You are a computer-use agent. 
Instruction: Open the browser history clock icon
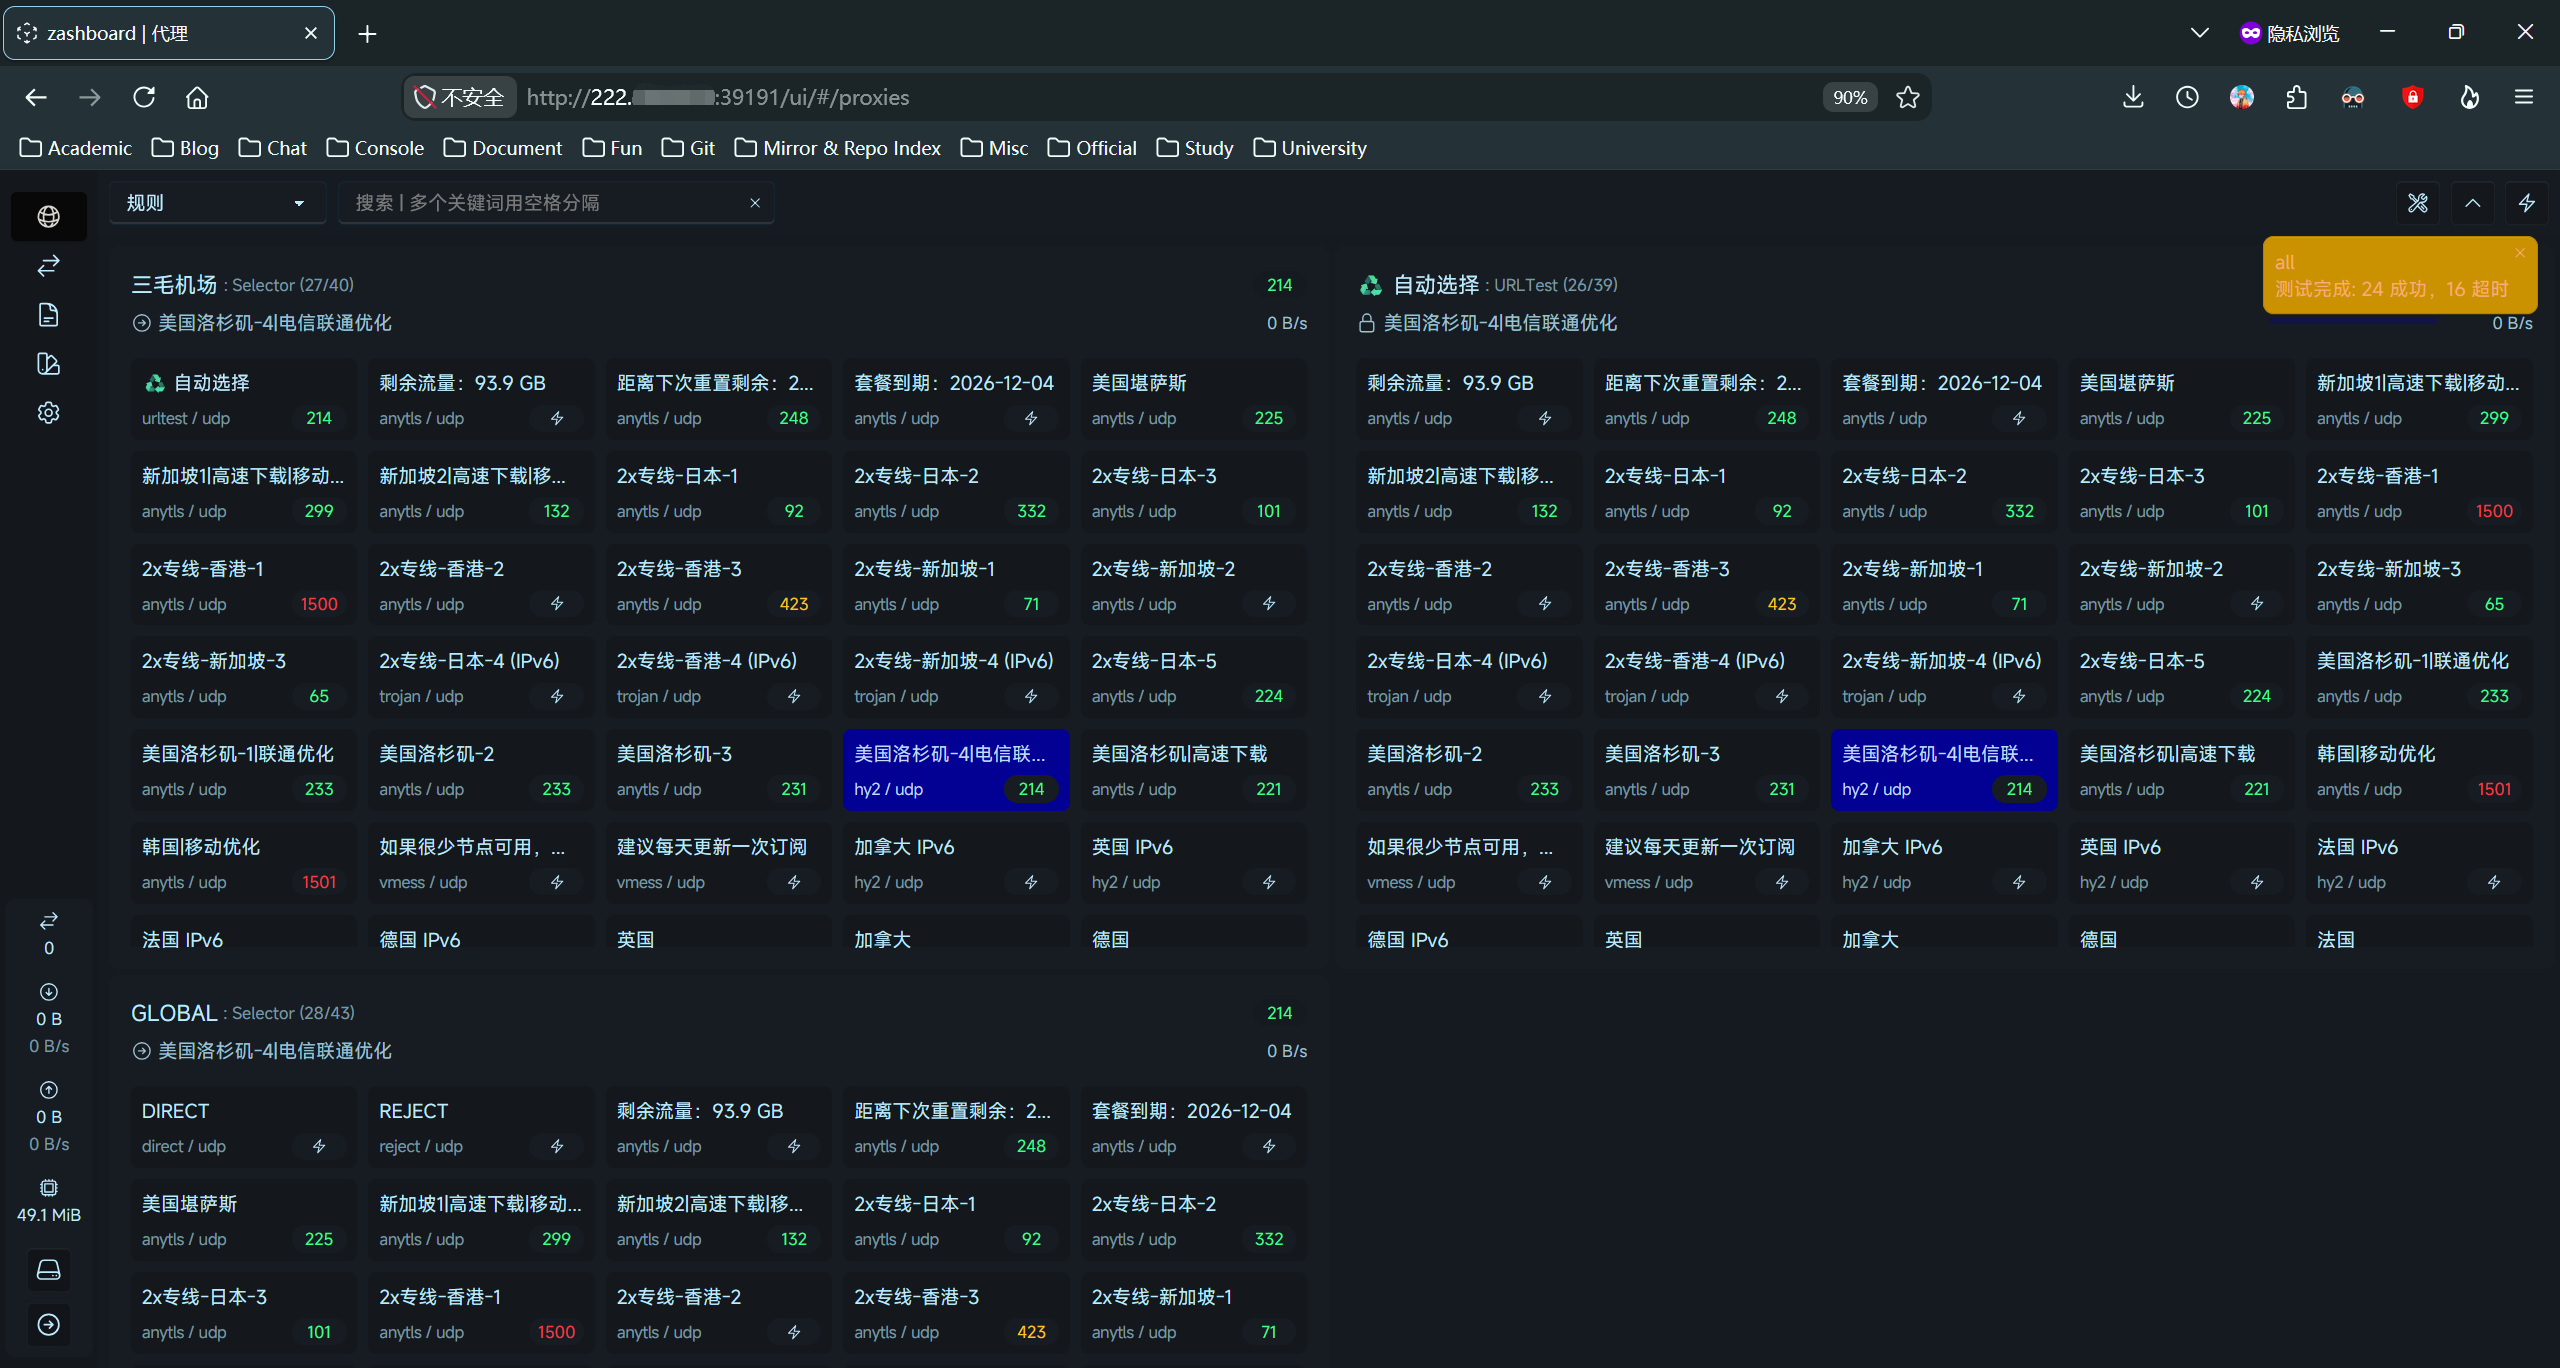(2187, 97)
